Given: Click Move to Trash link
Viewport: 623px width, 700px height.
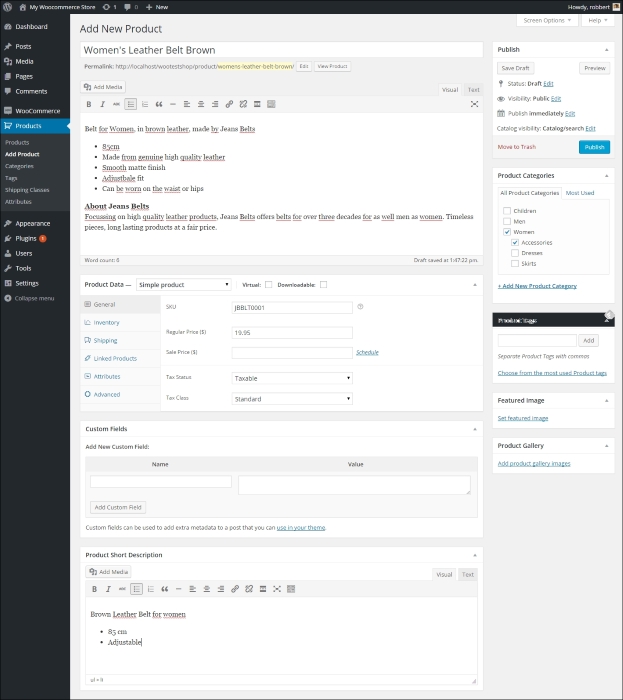Looking at the screenshot, I should click(517, 147).
